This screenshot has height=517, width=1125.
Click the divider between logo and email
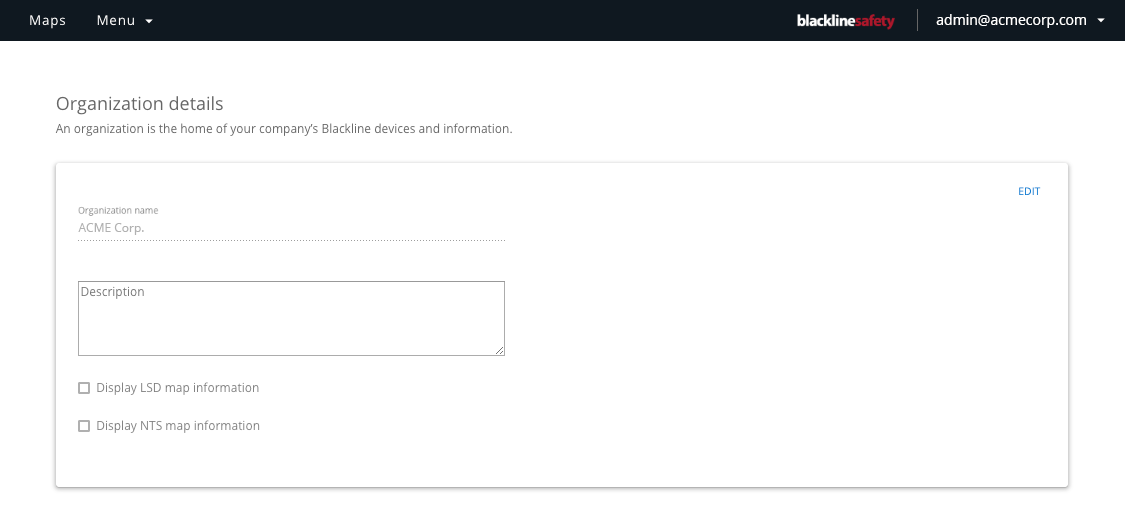(x=917, y=20)
